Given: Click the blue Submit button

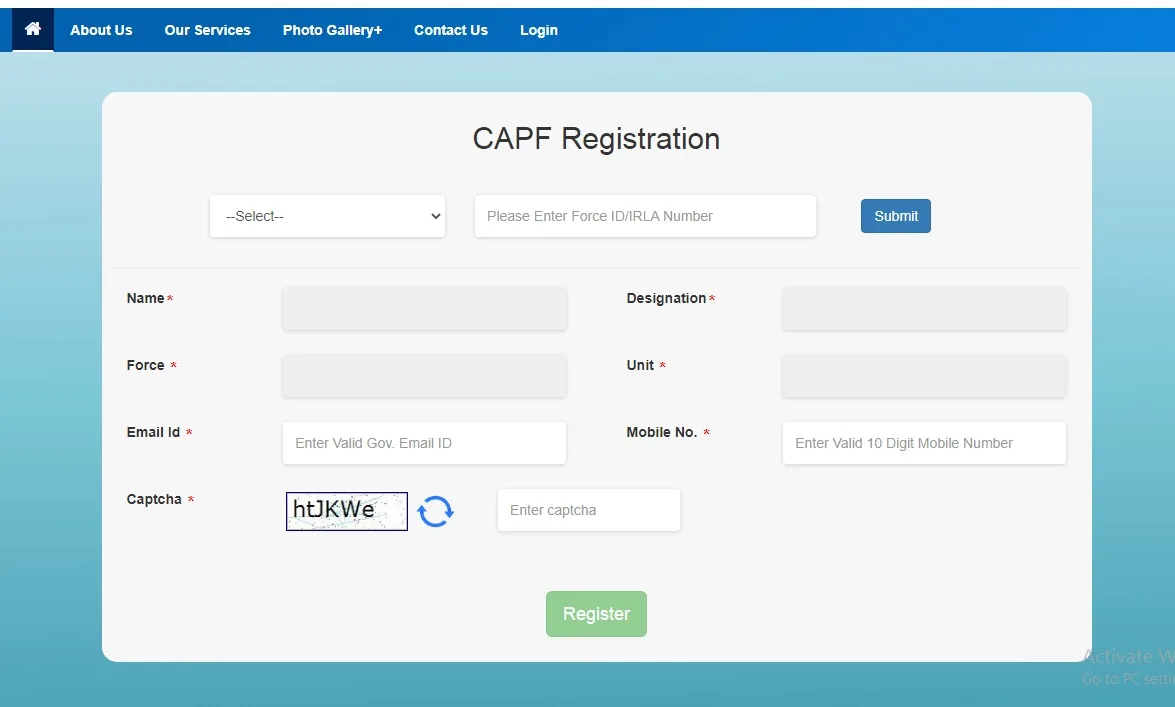Looking at the screenshot, I should pyautogui.click(x=895, y=216).
